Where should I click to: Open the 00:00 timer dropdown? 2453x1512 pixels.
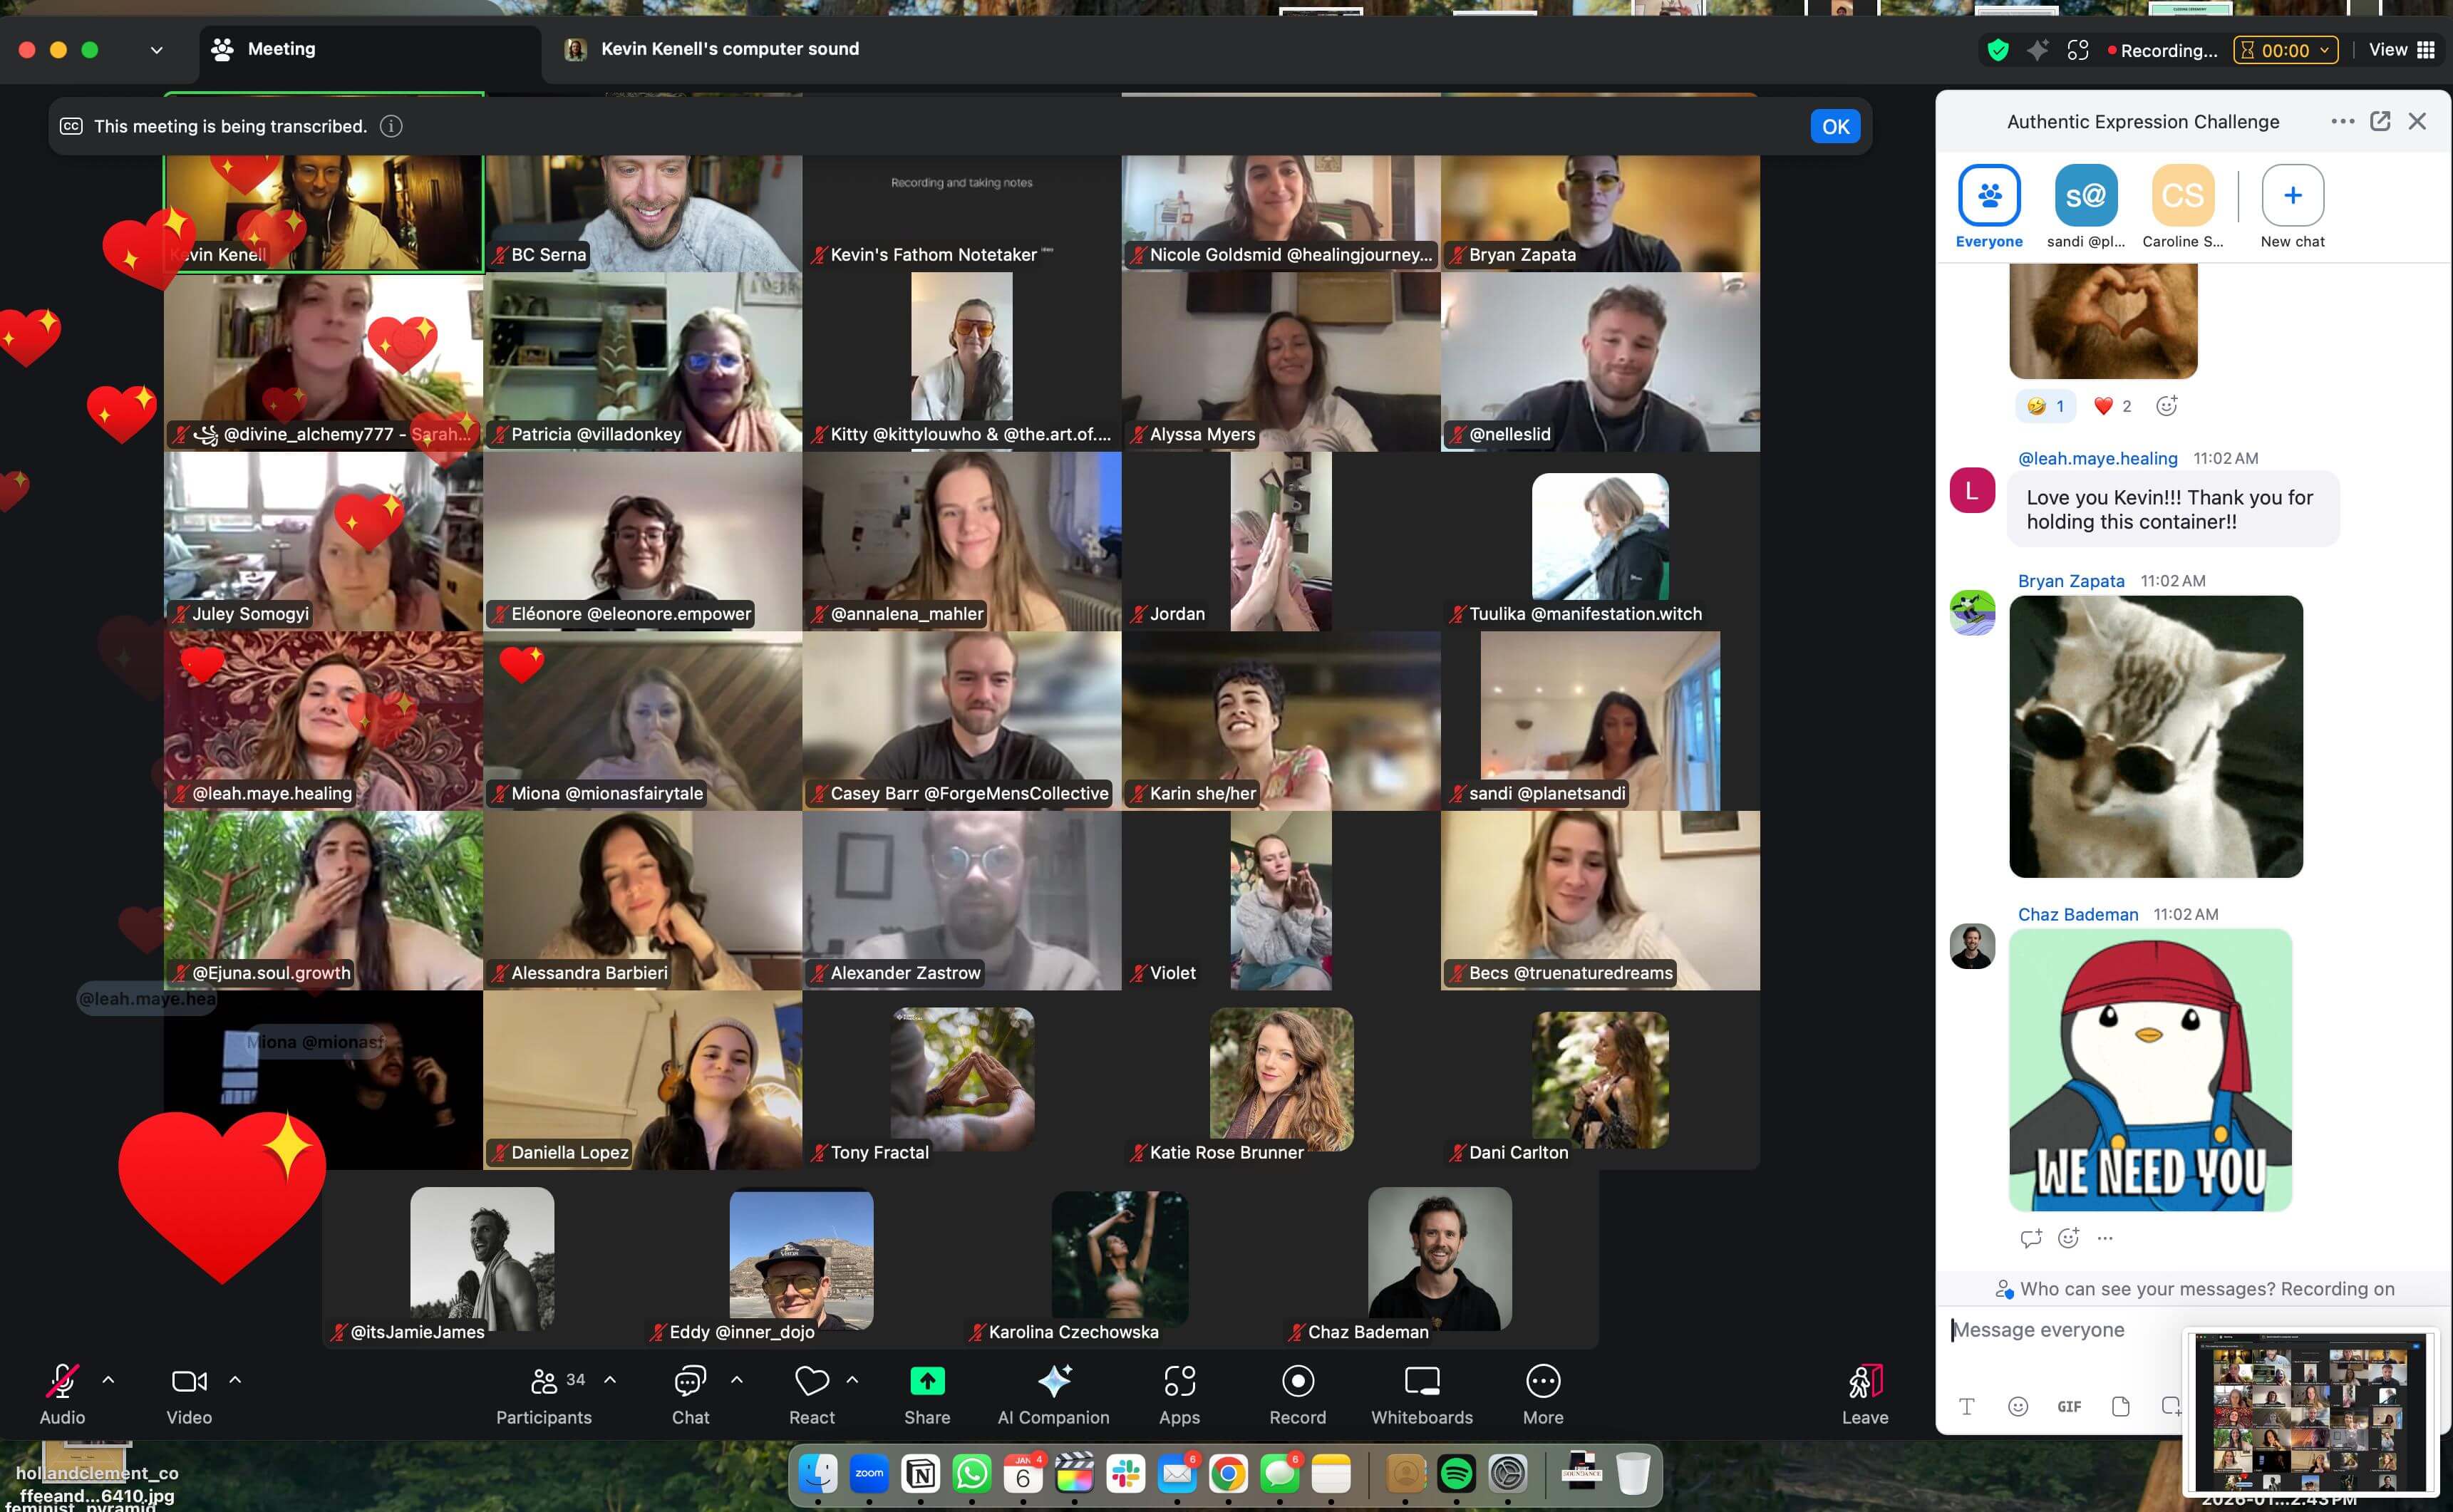pos(2285,50)
